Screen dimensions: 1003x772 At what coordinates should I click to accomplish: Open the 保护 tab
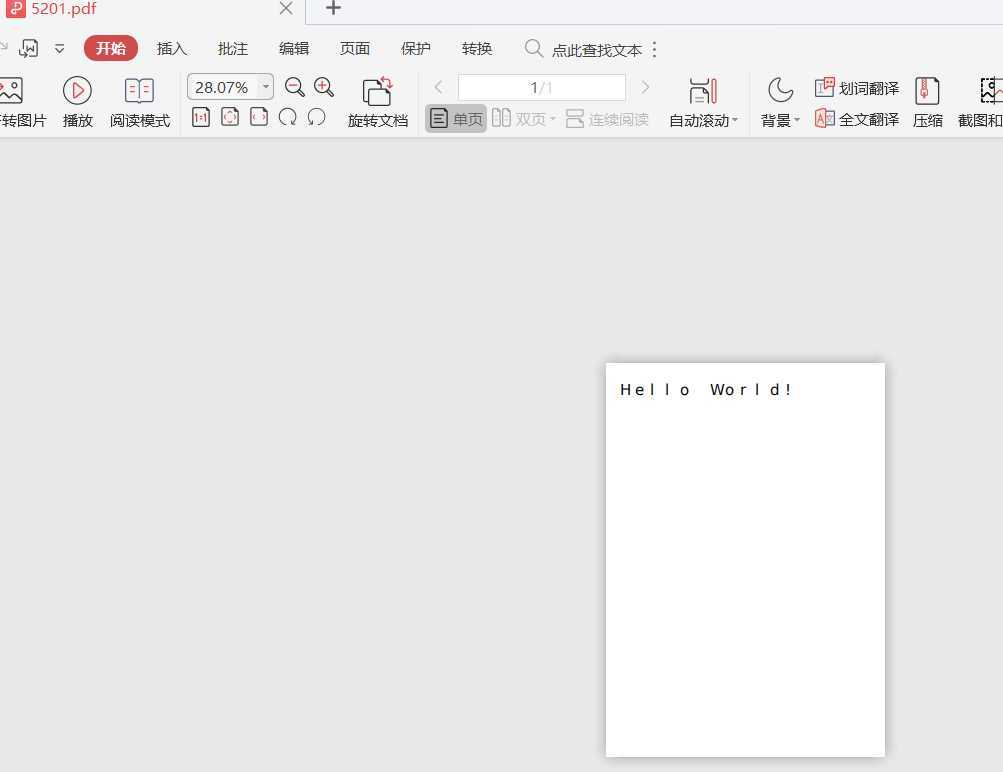(415, 49)
